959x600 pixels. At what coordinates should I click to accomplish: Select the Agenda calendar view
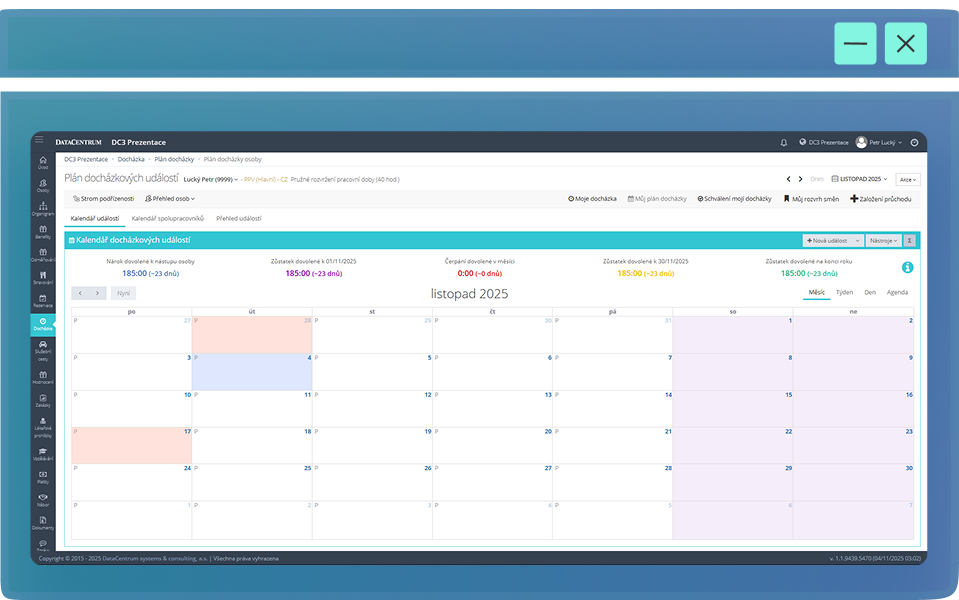pyautogui.click(x=897, y=292)
